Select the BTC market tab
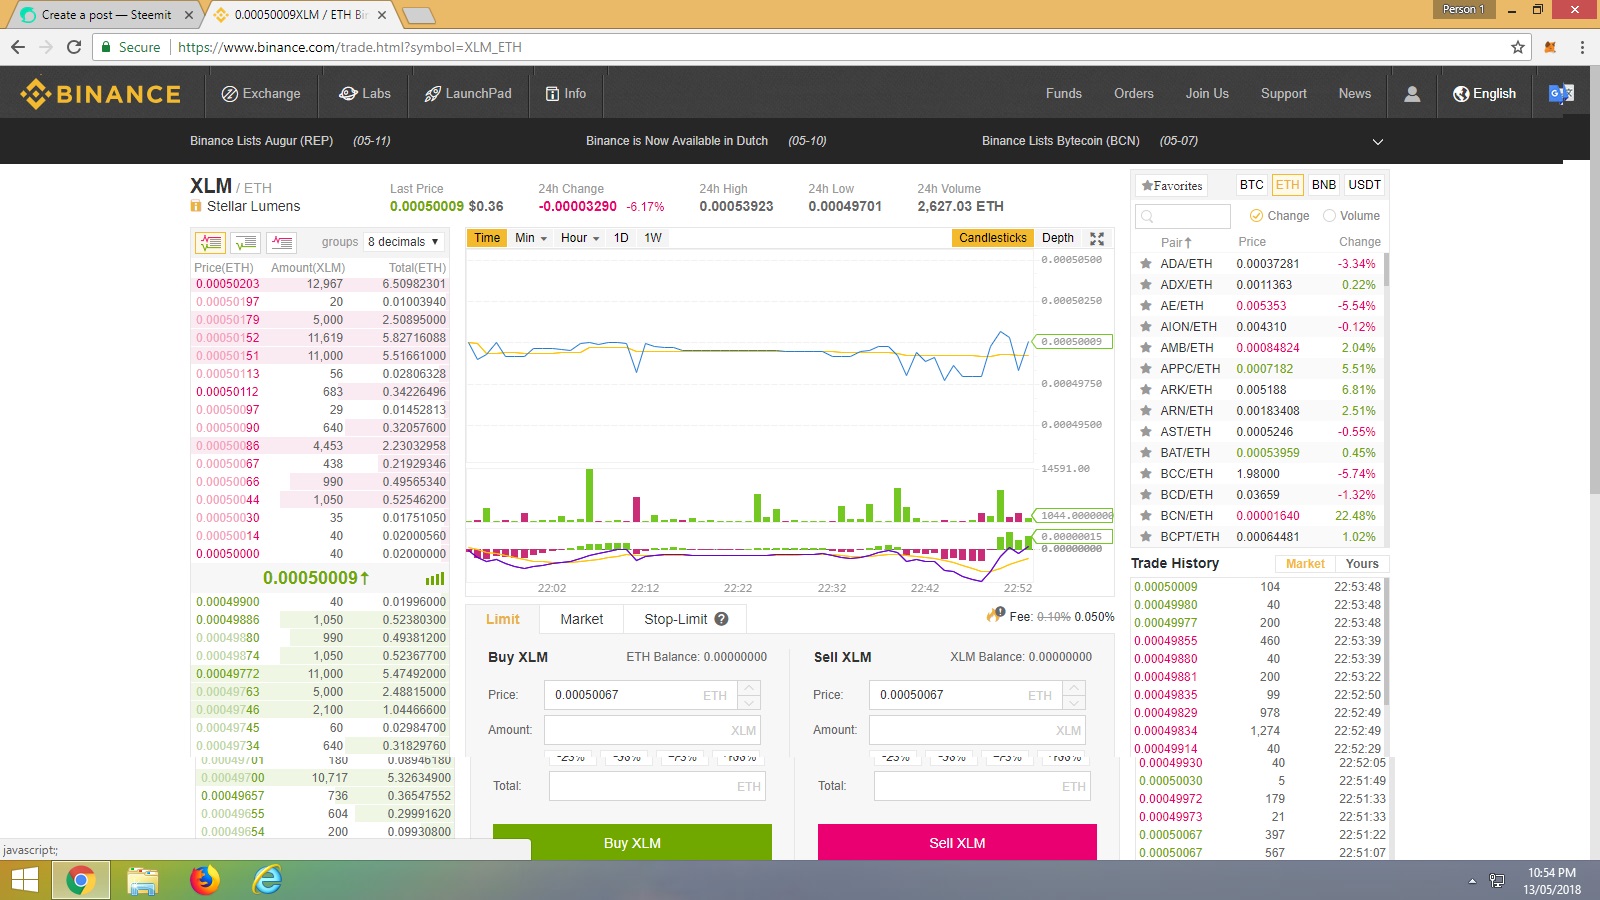Screen dimensions: 1600x900 (x=1251, y=185)
